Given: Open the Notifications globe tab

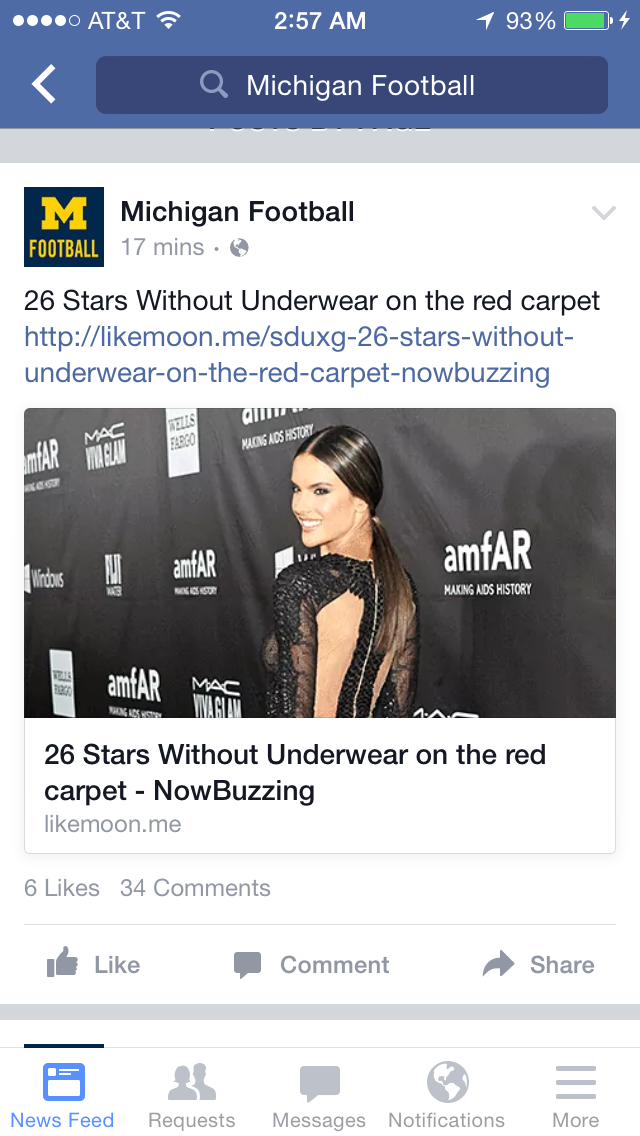Looking at the screenshot, I should click(446, 1094).
